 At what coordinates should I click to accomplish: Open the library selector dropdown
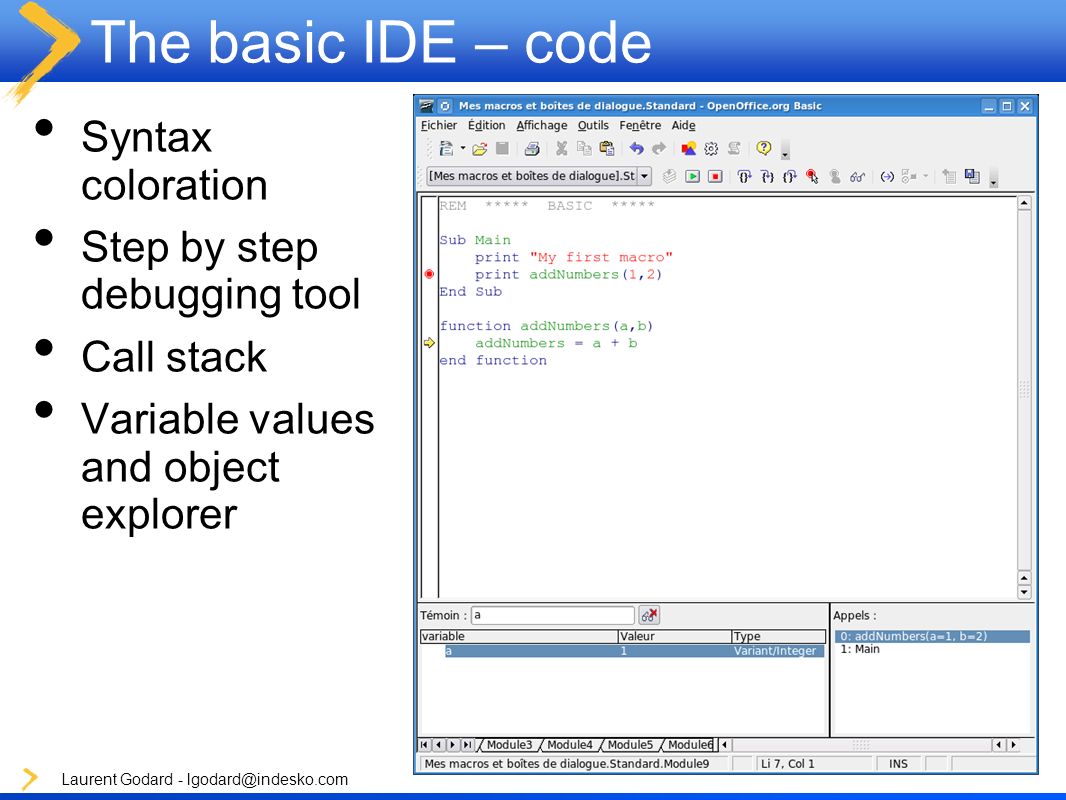click(644, 176)
